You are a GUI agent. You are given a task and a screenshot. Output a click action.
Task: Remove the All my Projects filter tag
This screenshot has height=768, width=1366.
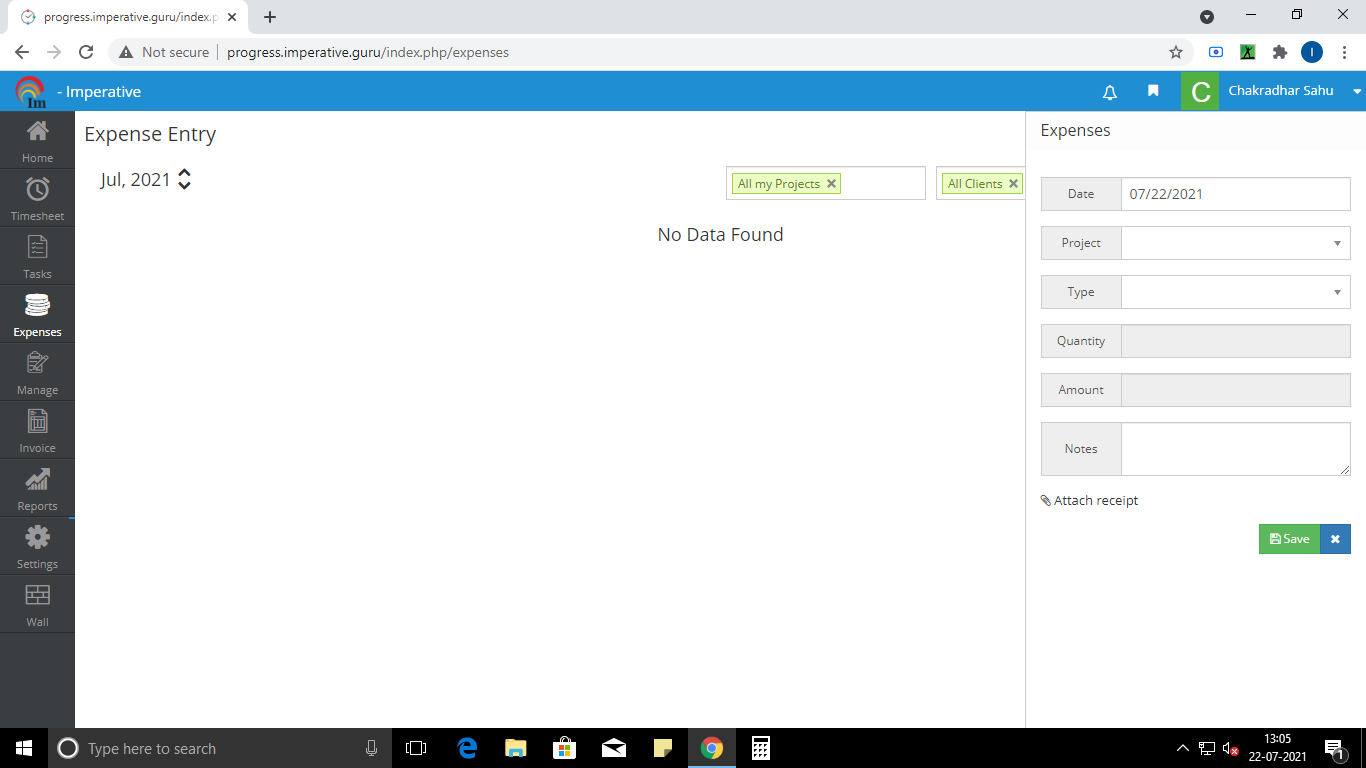[x=831, y=184]
